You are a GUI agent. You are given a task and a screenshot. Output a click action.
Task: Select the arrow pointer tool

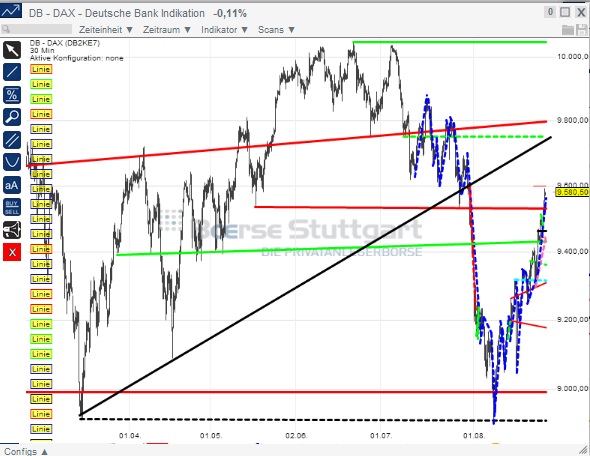click(x=12, y=50)
